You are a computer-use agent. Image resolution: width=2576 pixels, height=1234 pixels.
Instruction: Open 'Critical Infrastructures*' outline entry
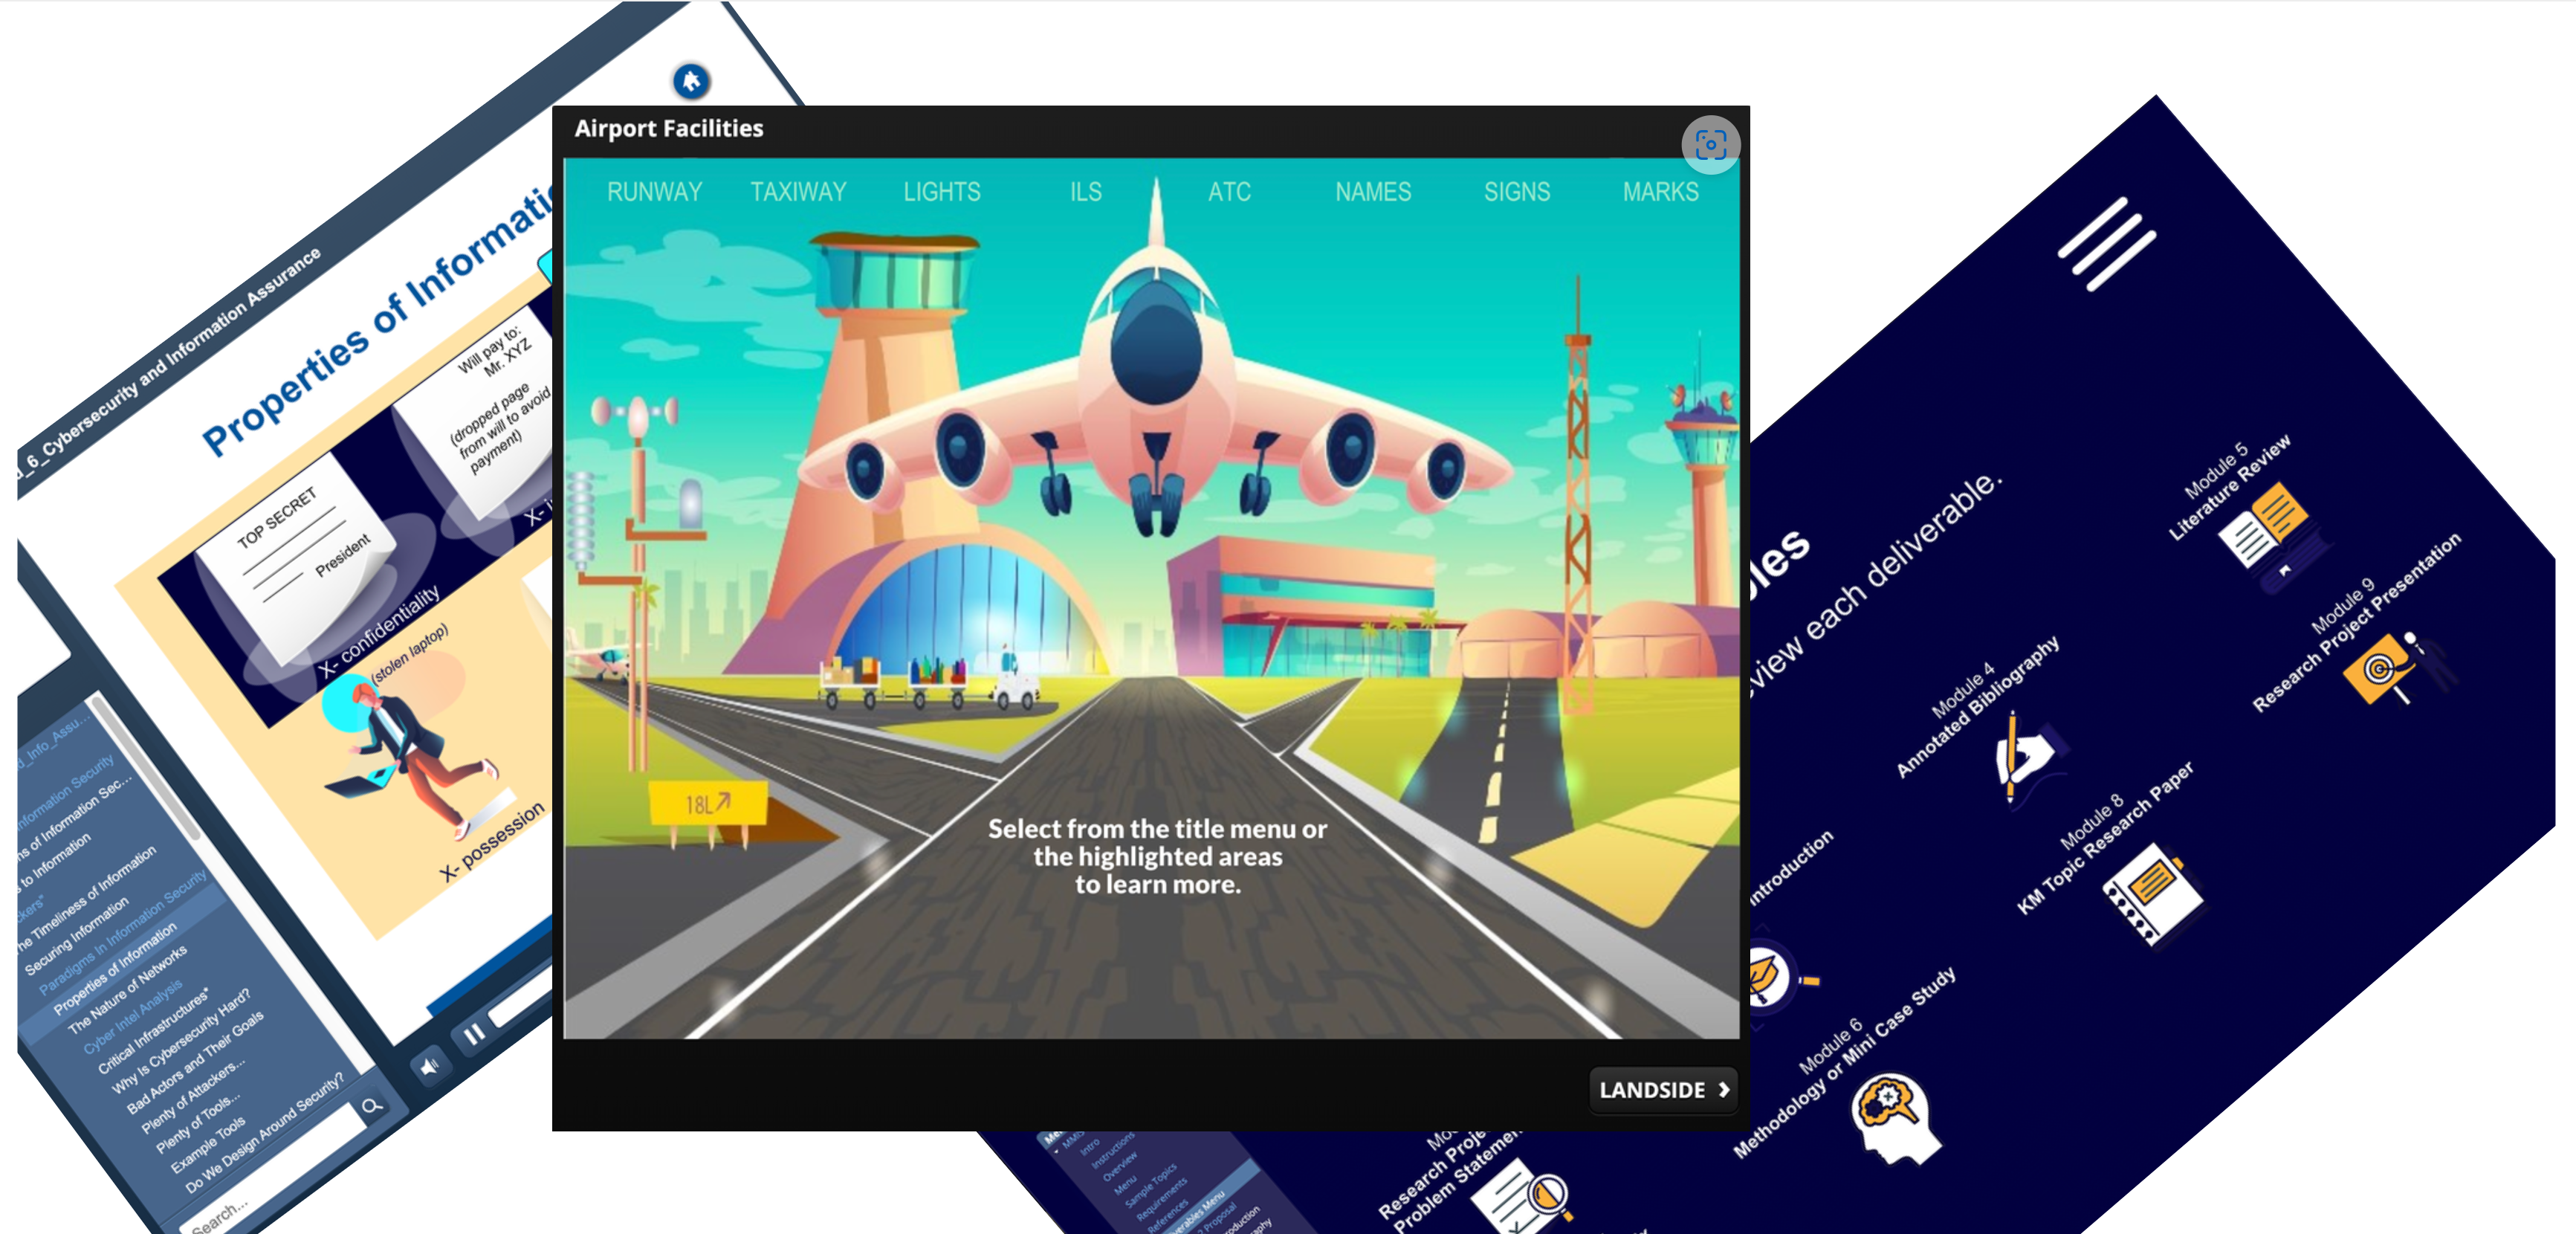(x=154, y=1030)
